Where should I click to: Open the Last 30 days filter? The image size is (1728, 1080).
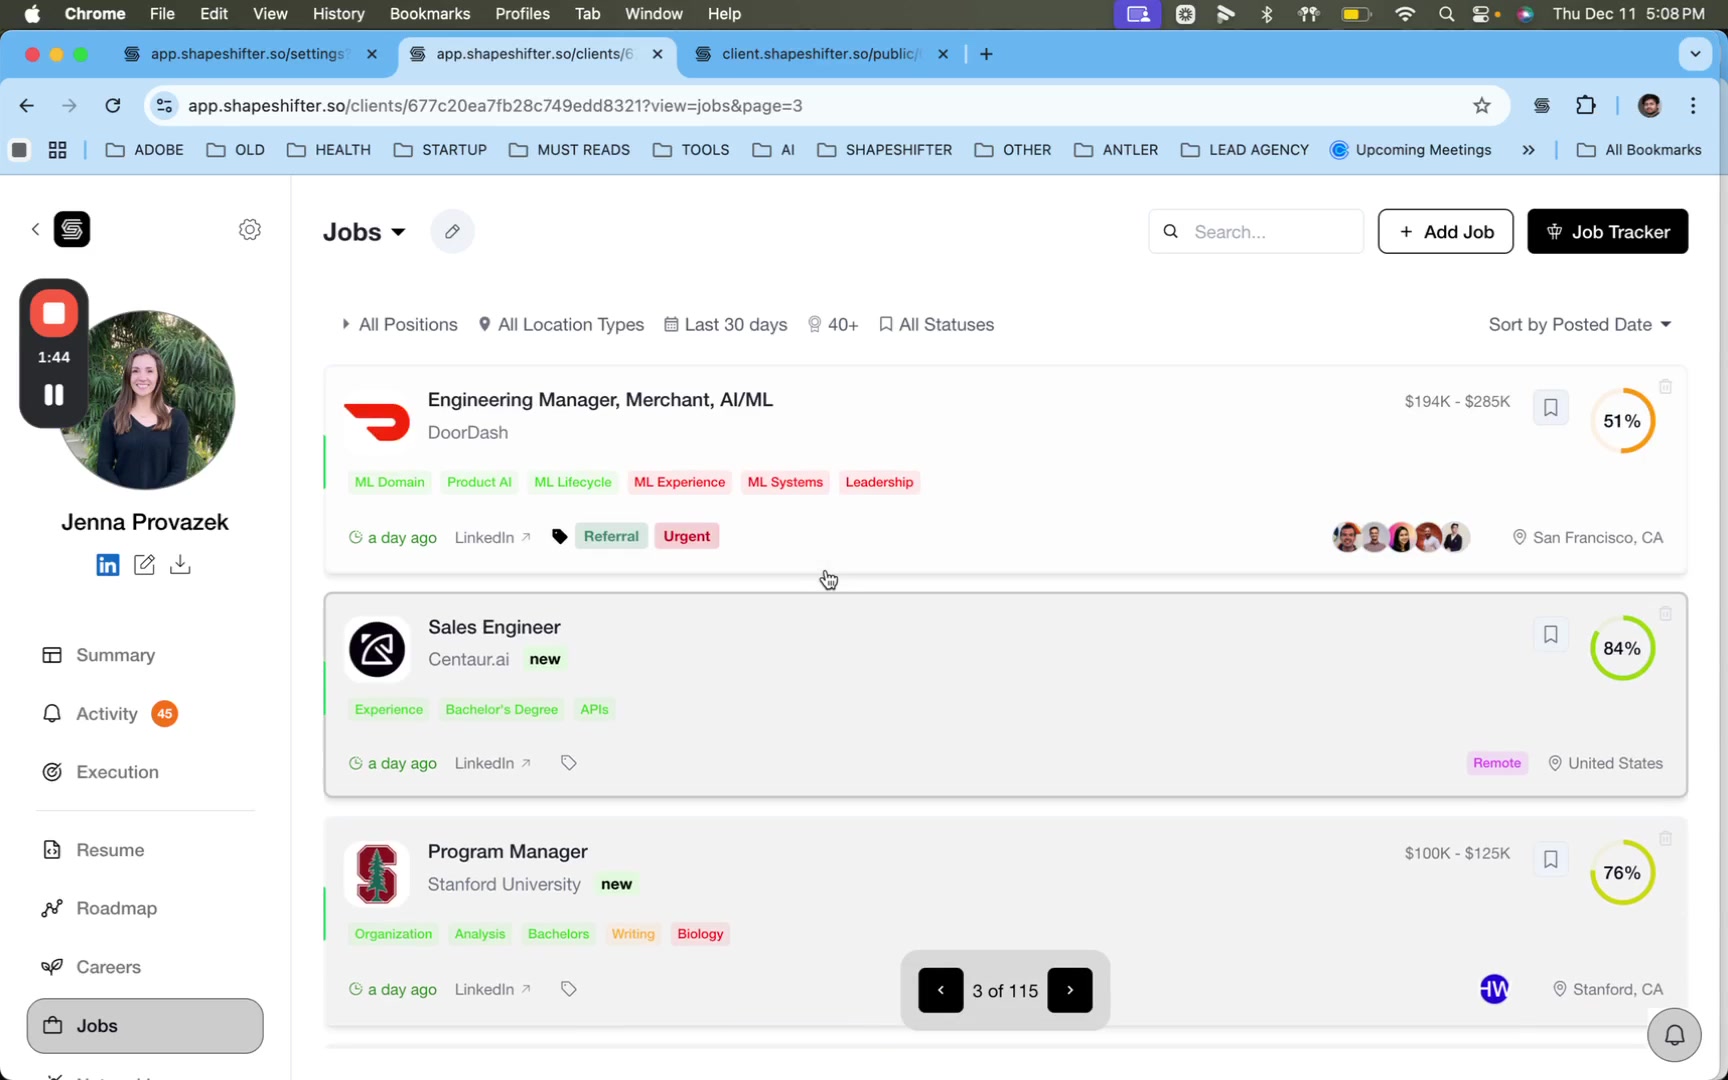[725, 324]
